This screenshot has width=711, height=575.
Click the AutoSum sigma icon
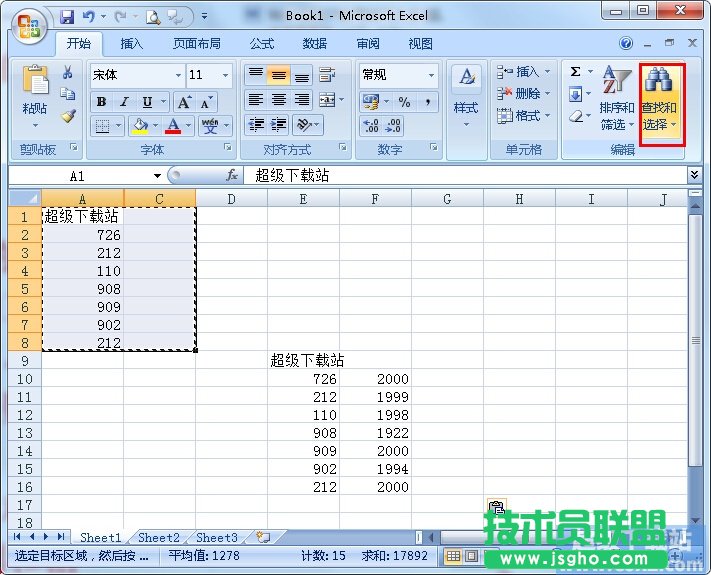576,72
